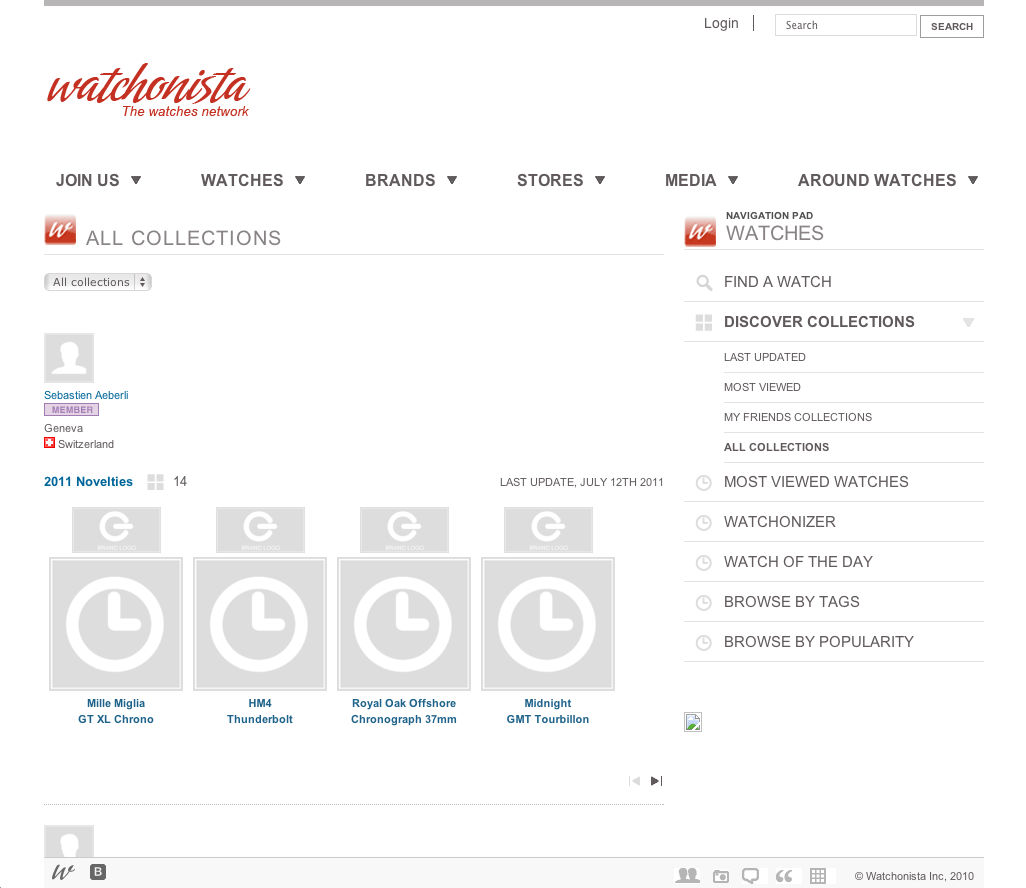Viewport: 1026px width, 888px height.
Task: Click the broken image icon in sidebar
Action: click(x=693, y=722)
